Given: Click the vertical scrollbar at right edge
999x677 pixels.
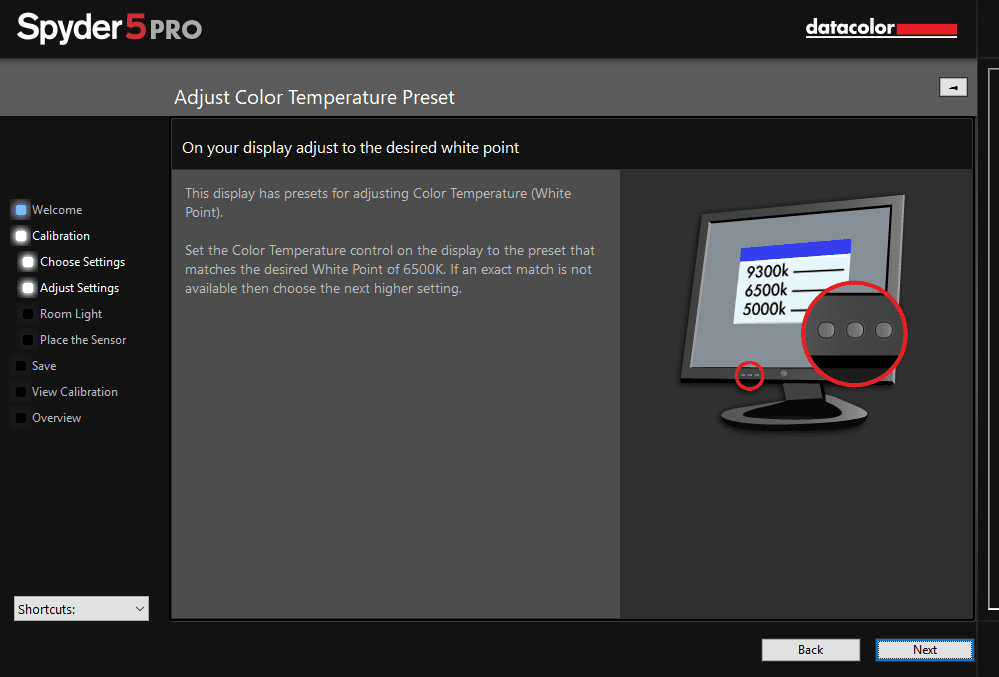Looking at the screenshot, I should [993, 338].
